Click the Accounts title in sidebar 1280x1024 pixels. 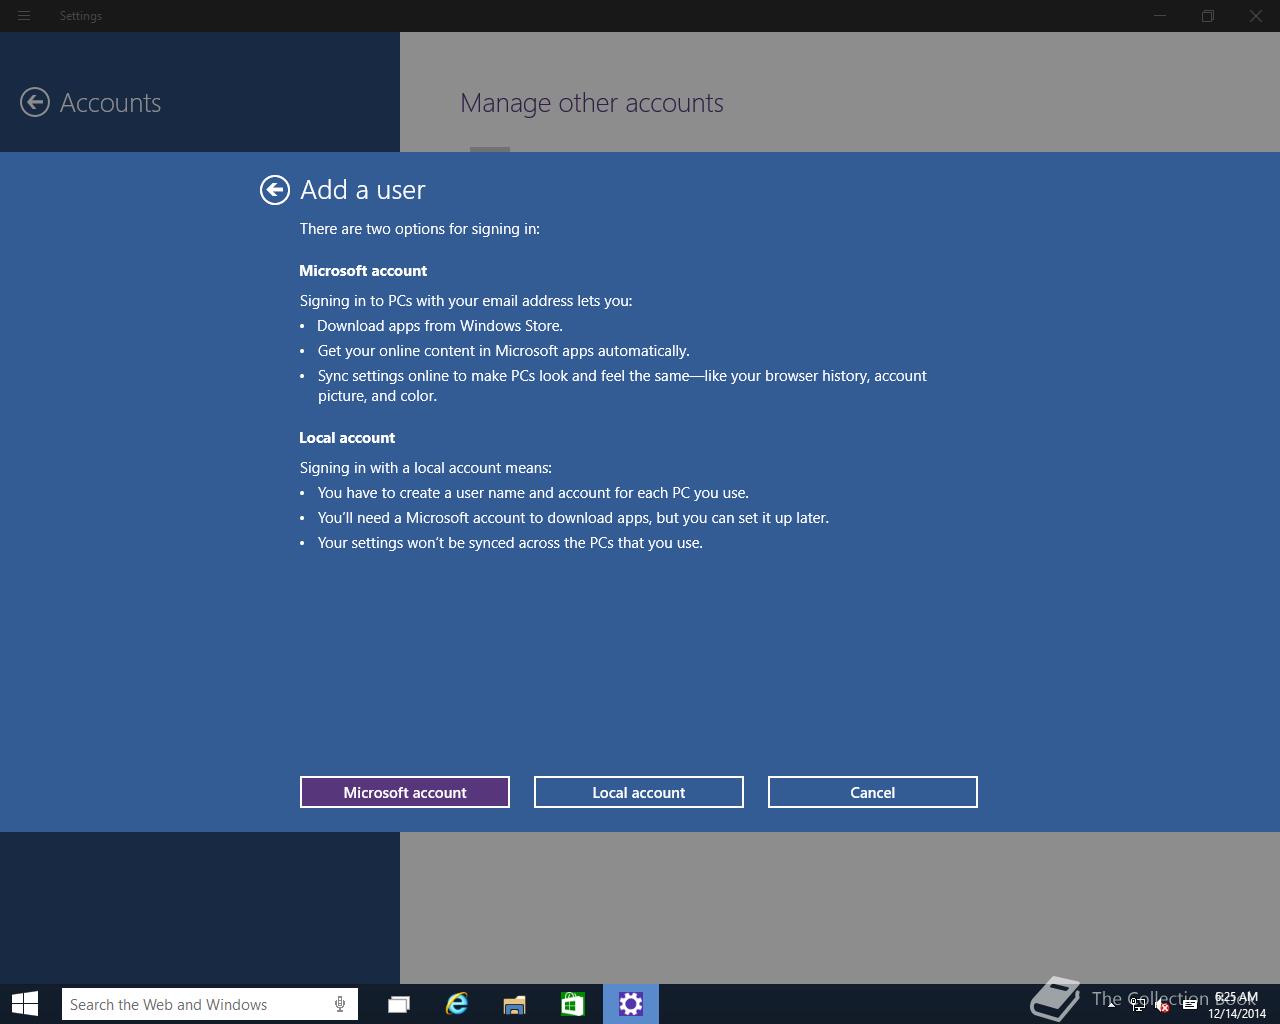110,103
